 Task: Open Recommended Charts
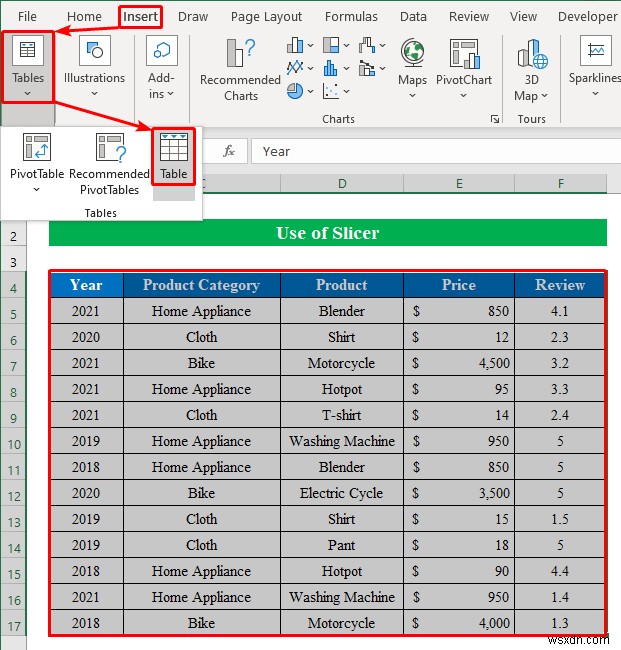coord(240,70)
